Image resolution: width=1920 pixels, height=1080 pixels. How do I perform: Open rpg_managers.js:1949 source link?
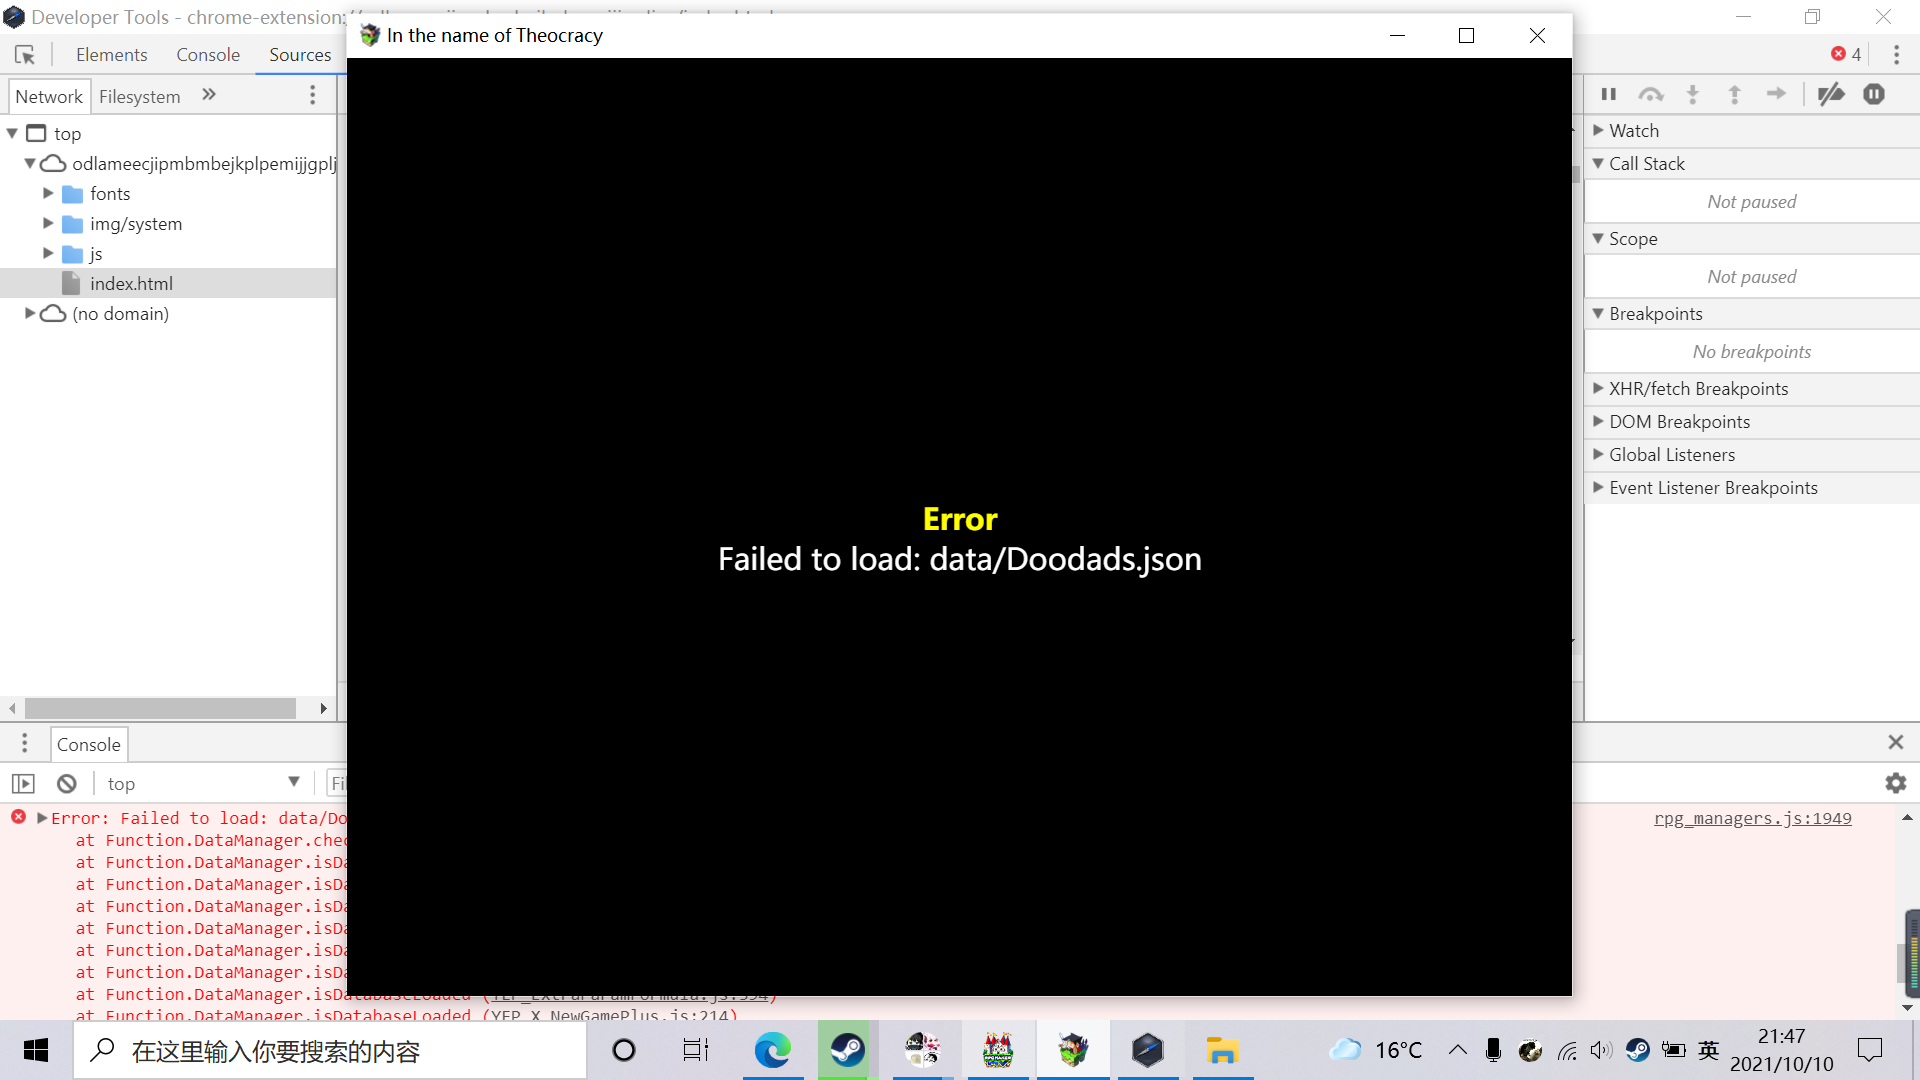click(1752, 818)
